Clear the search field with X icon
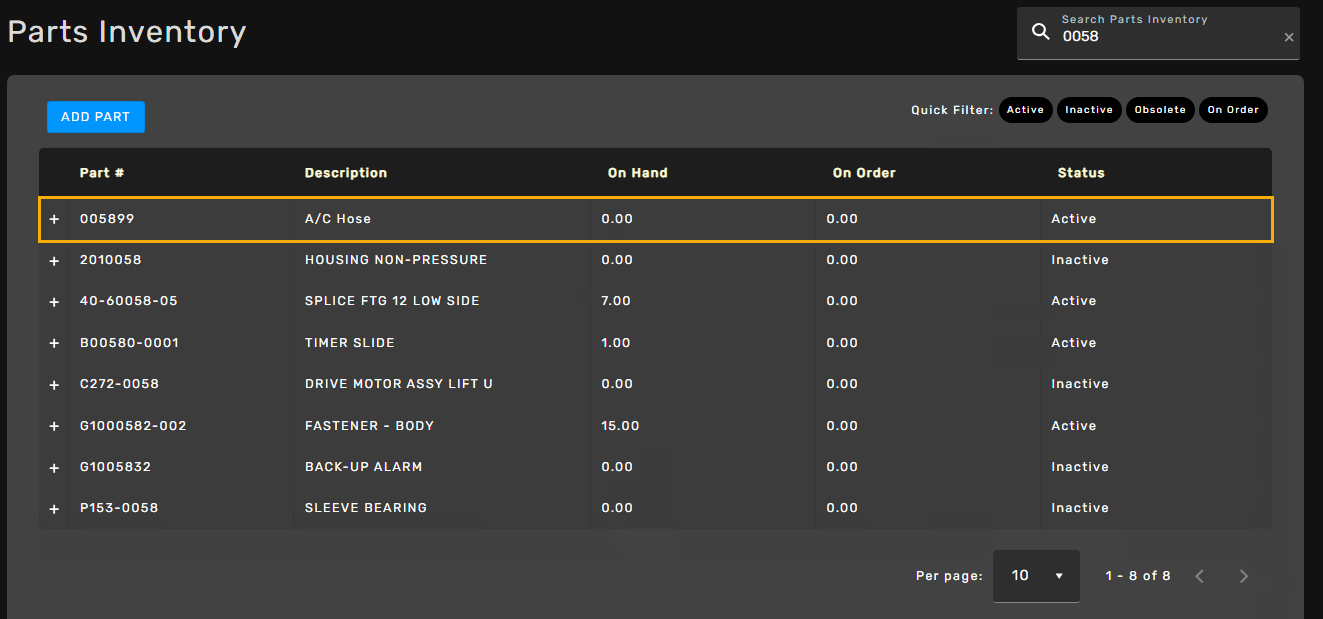 [x=1289, y=37]
